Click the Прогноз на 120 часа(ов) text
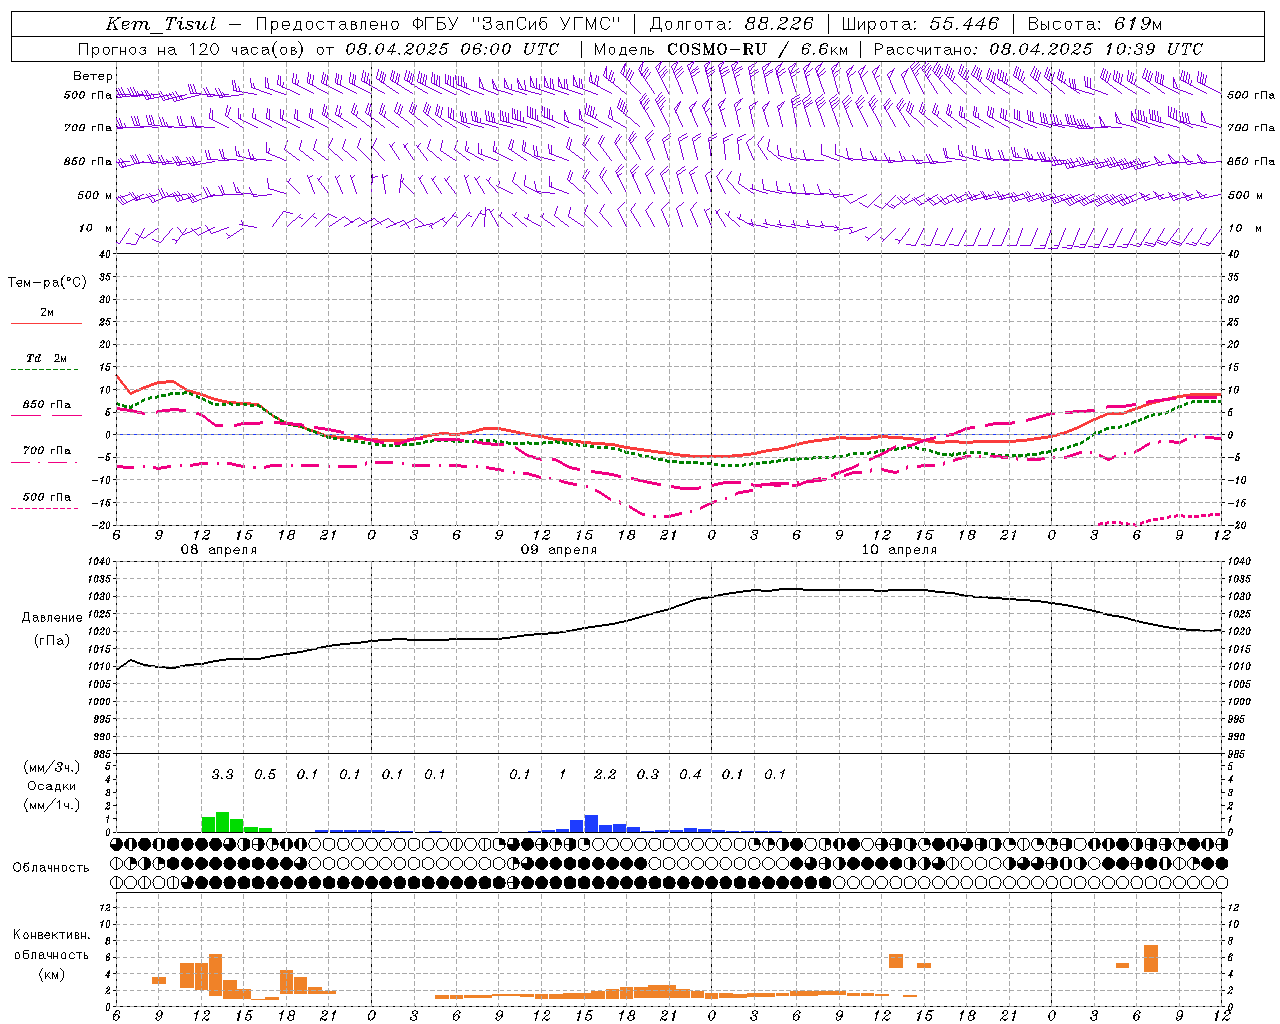This screenshot has height=1024, width=1280. coord(193,49)
